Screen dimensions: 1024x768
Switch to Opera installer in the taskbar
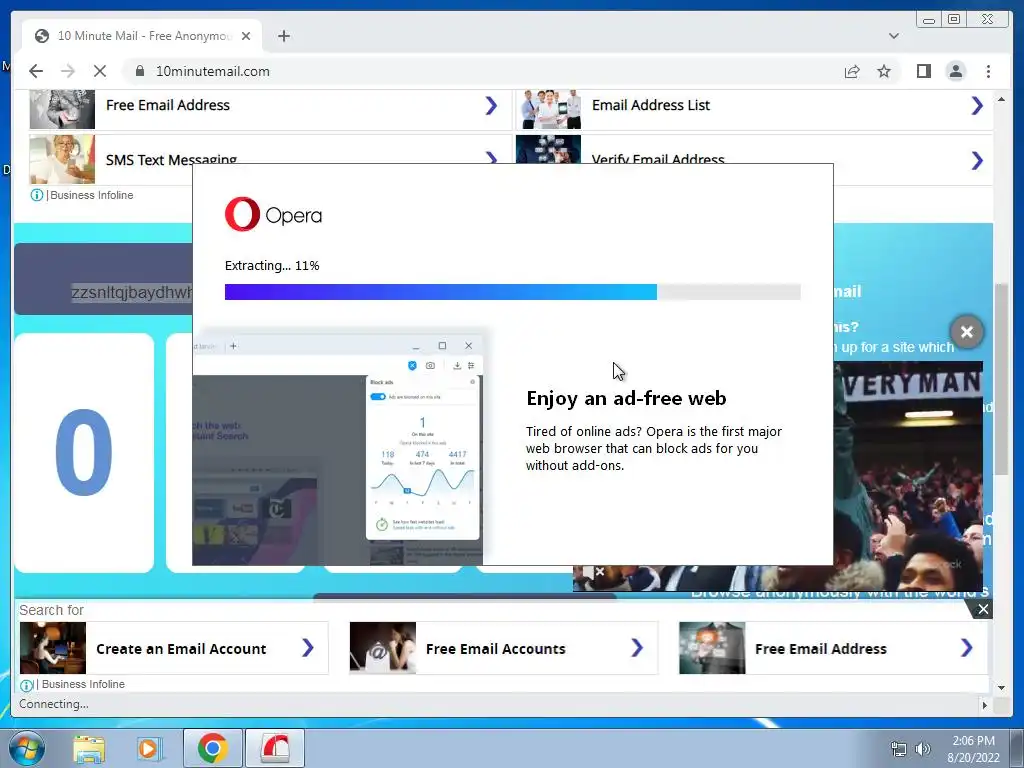pyautogui.click(x=275, y=748)
